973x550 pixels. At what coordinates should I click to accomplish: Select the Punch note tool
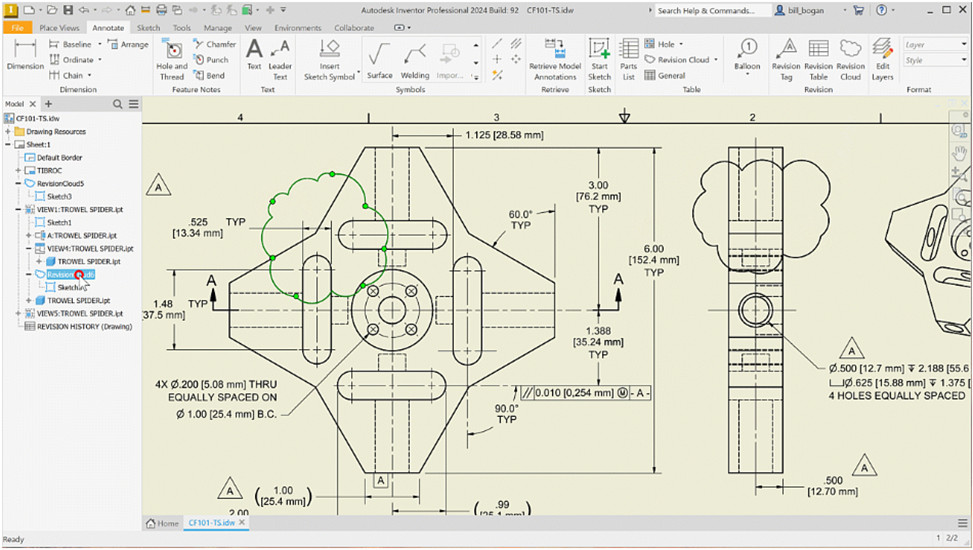210,60
